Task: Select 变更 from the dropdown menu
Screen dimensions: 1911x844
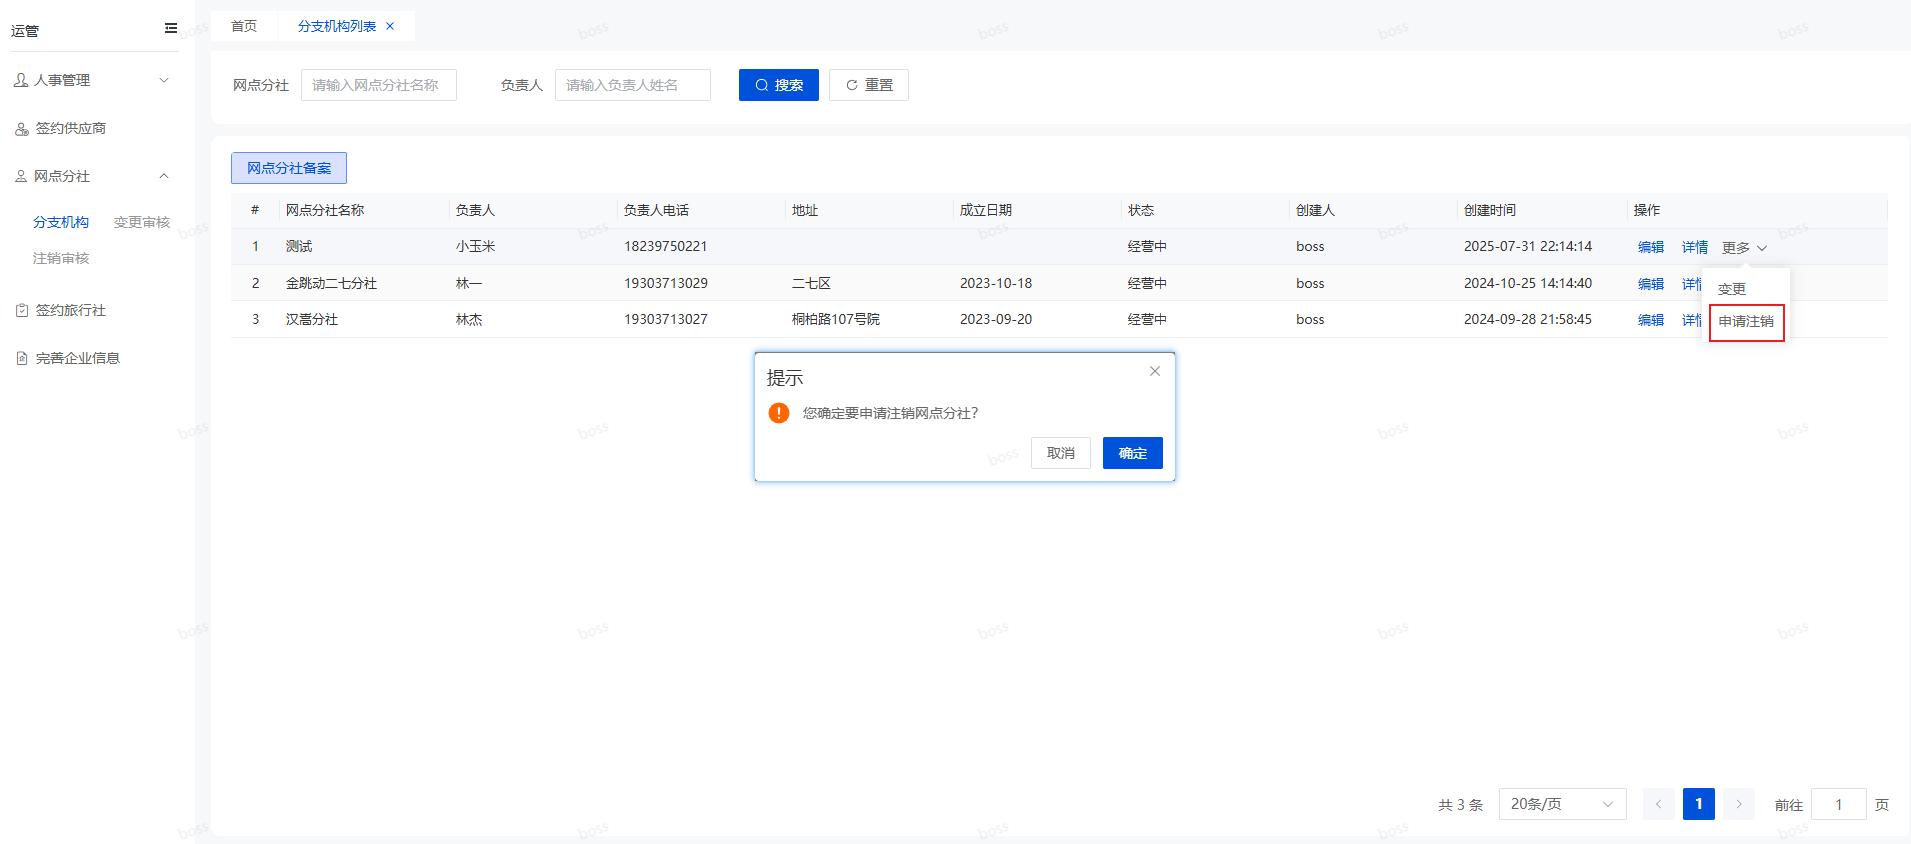Action: [1732, 289]
